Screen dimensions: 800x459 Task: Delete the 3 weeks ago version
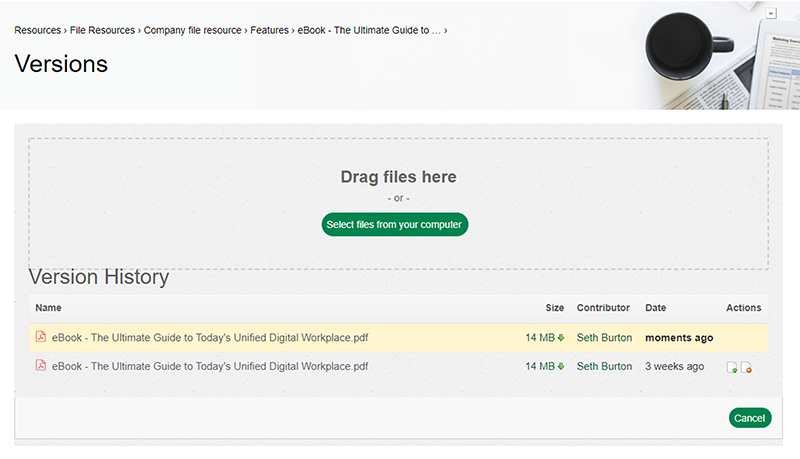[x=746, y=368]
